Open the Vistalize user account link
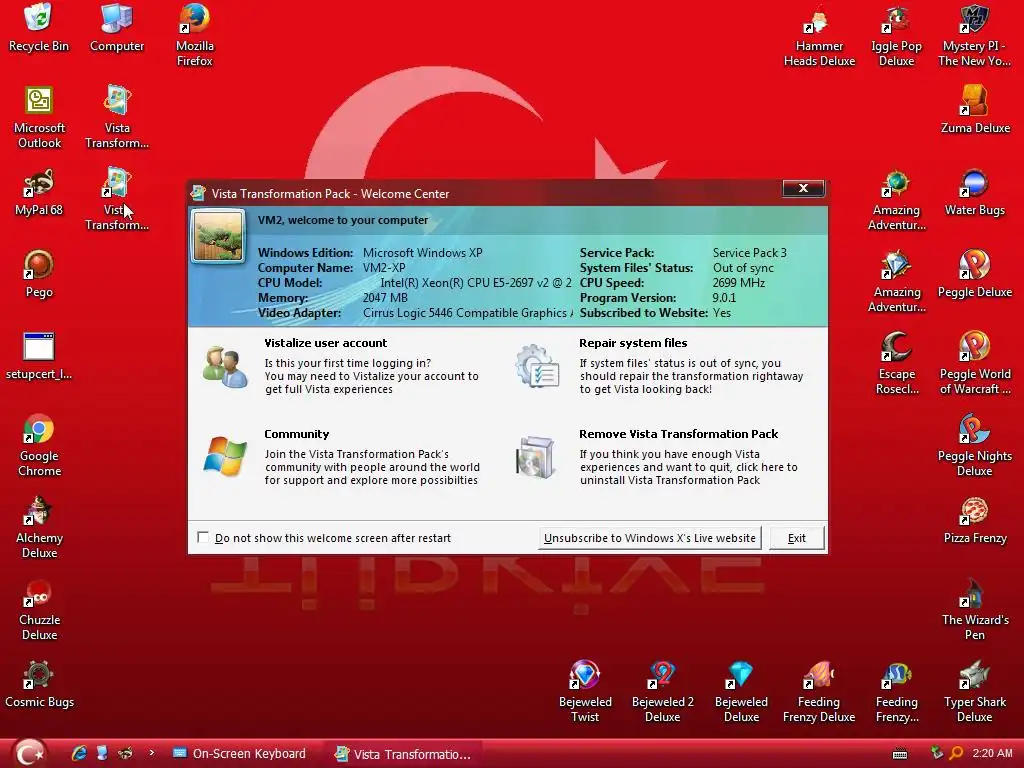The height and width of the screenshot is (768, 1024). [x=325, y=343]
